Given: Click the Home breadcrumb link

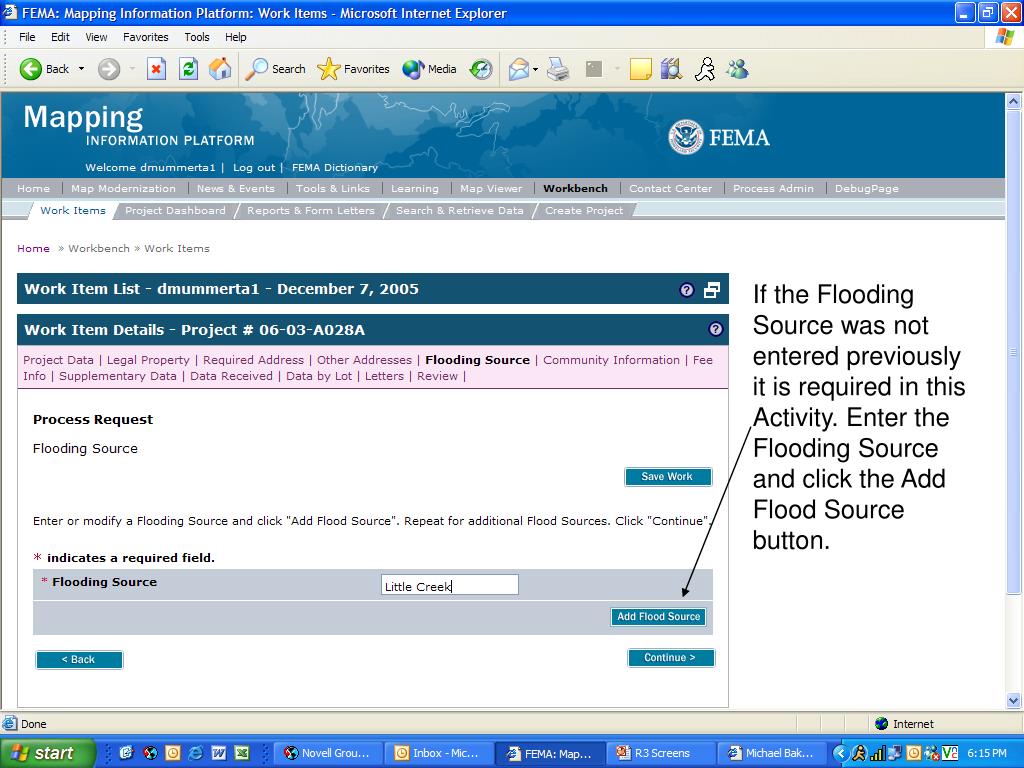Looking at the screenshot, I should (x=33, y=248).
